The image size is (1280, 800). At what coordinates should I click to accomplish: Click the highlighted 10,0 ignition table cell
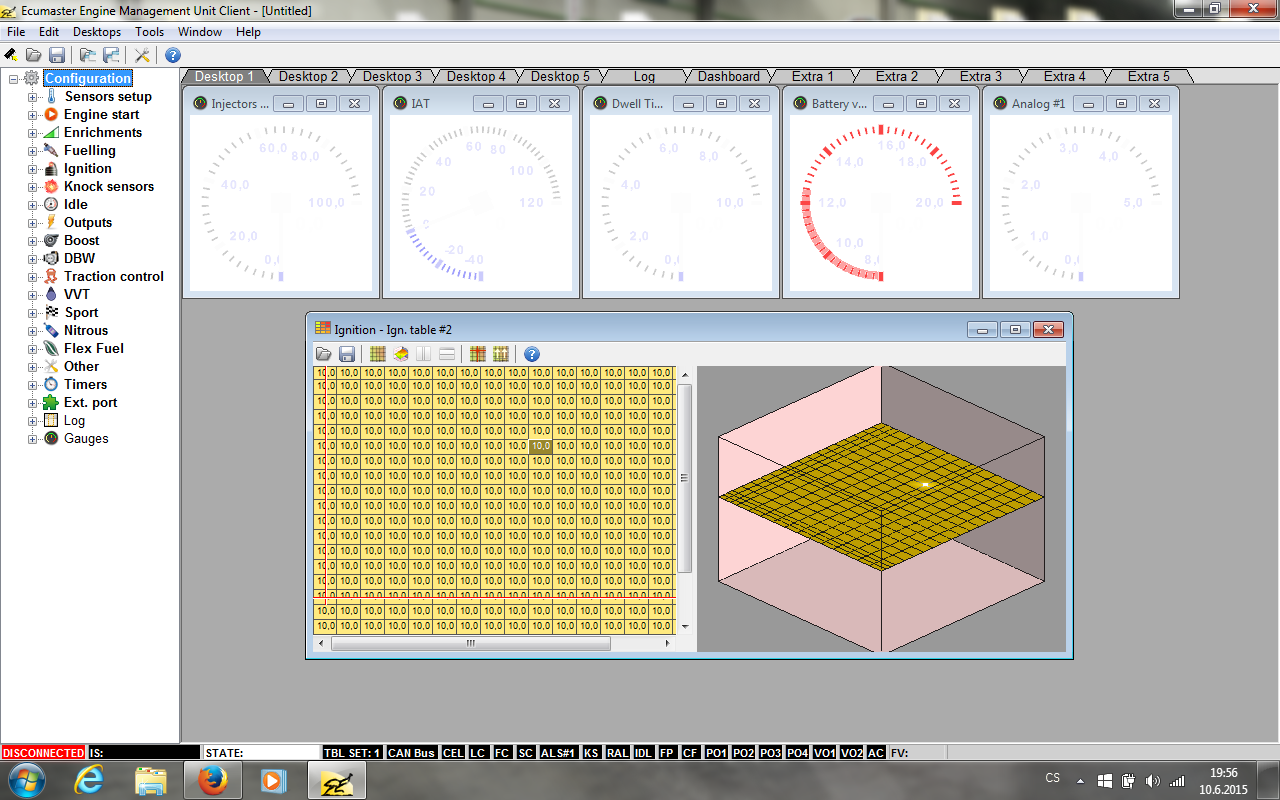coord(540,446)
